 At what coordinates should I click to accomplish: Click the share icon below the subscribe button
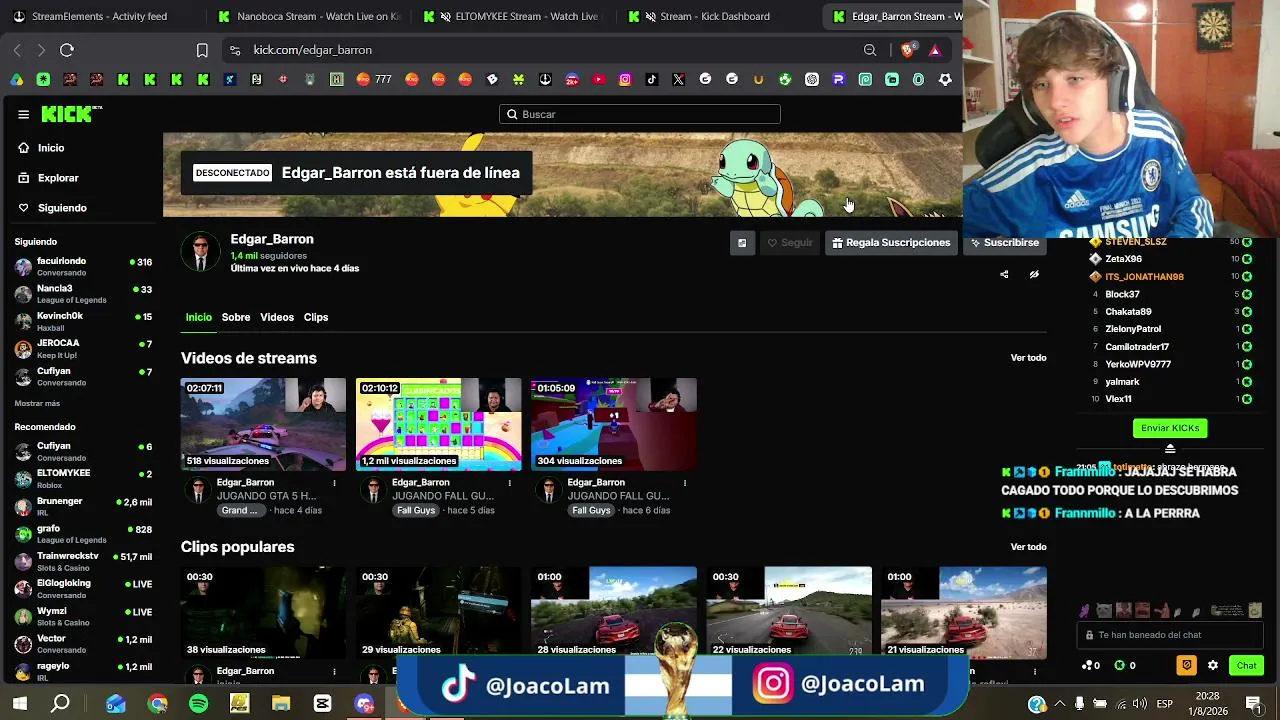point(1004,274)
